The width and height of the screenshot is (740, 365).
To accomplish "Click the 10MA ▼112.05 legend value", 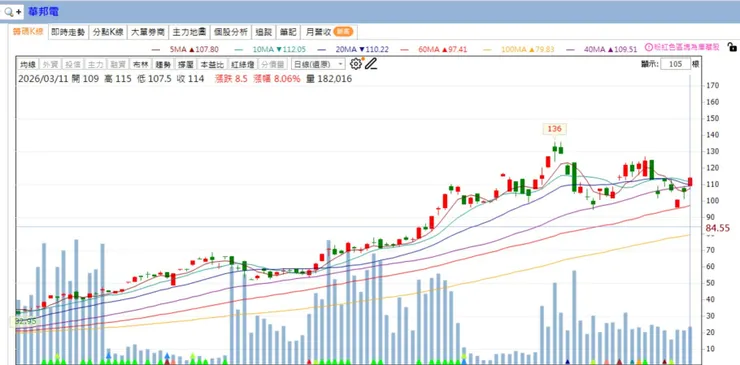I will click(x=279, y=49).
